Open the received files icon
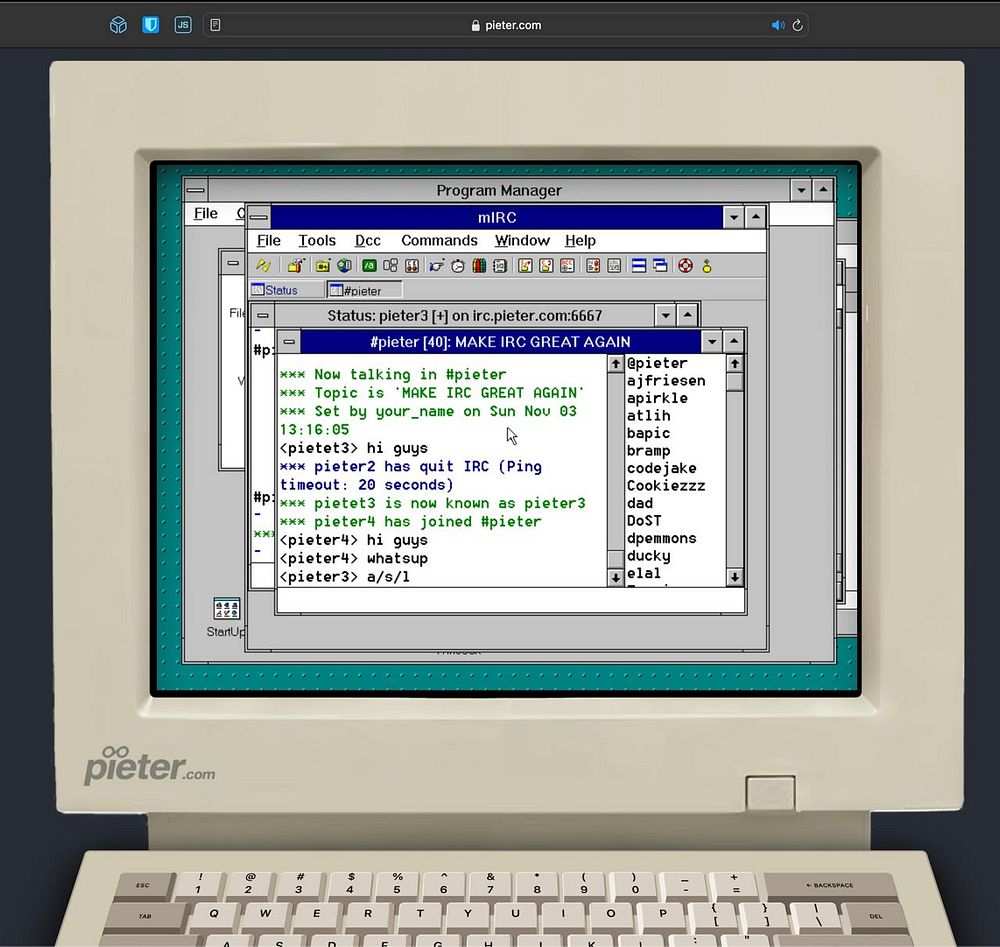Image resolution: width=1000 pixels, height=947 pixels. pyautogui.click(x=593, y=266)
